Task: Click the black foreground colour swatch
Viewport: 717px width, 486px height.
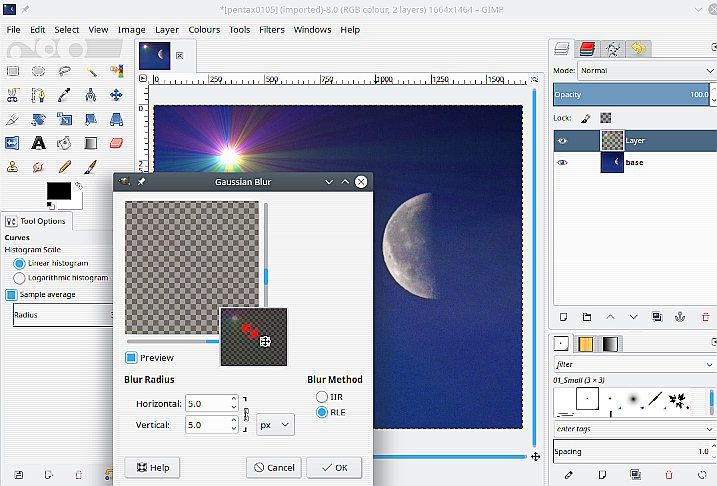Action: click(59, 191)
